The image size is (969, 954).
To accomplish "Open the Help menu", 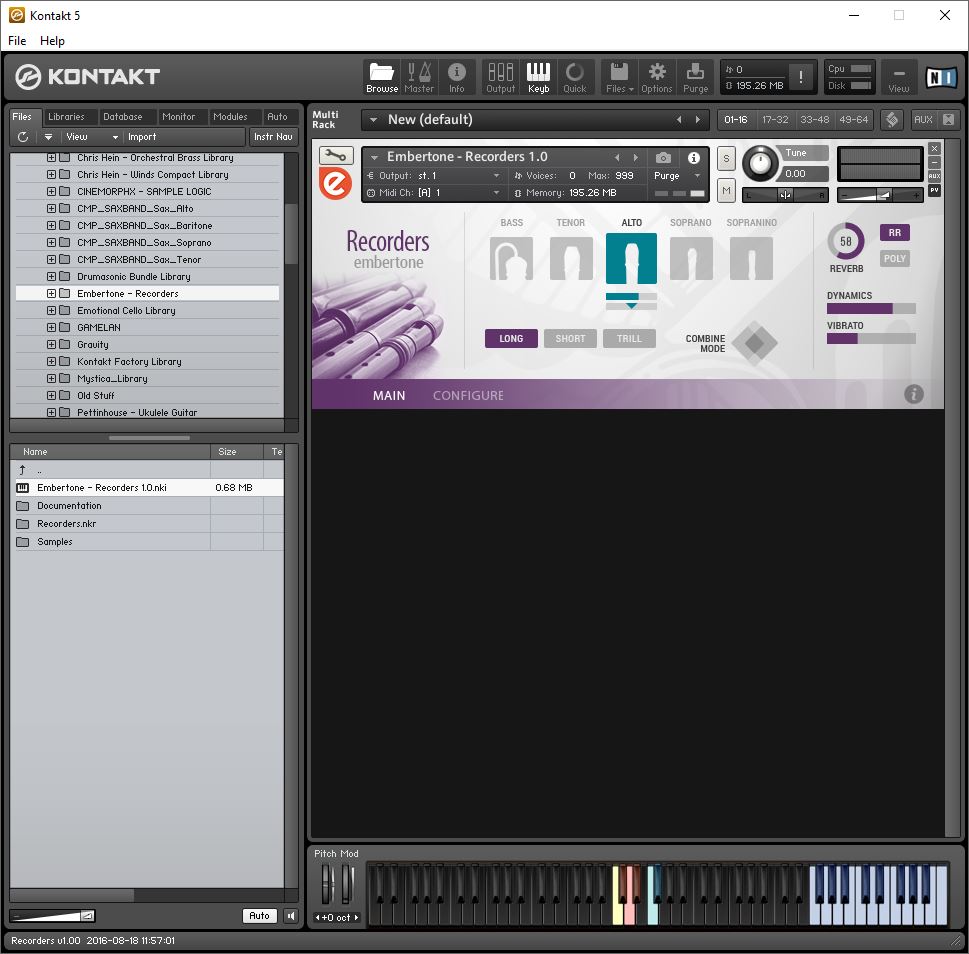I will 52,41.
